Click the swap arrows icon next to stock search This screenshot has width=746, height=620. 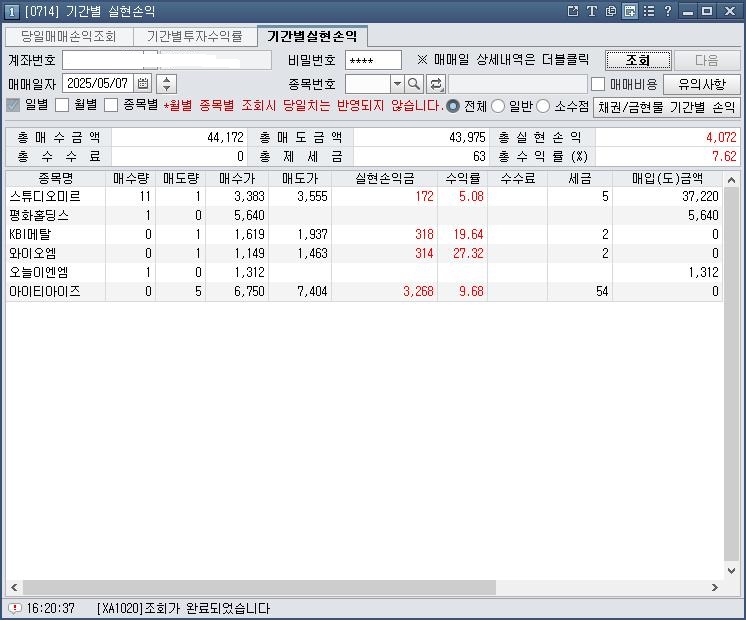click(436, 84)
